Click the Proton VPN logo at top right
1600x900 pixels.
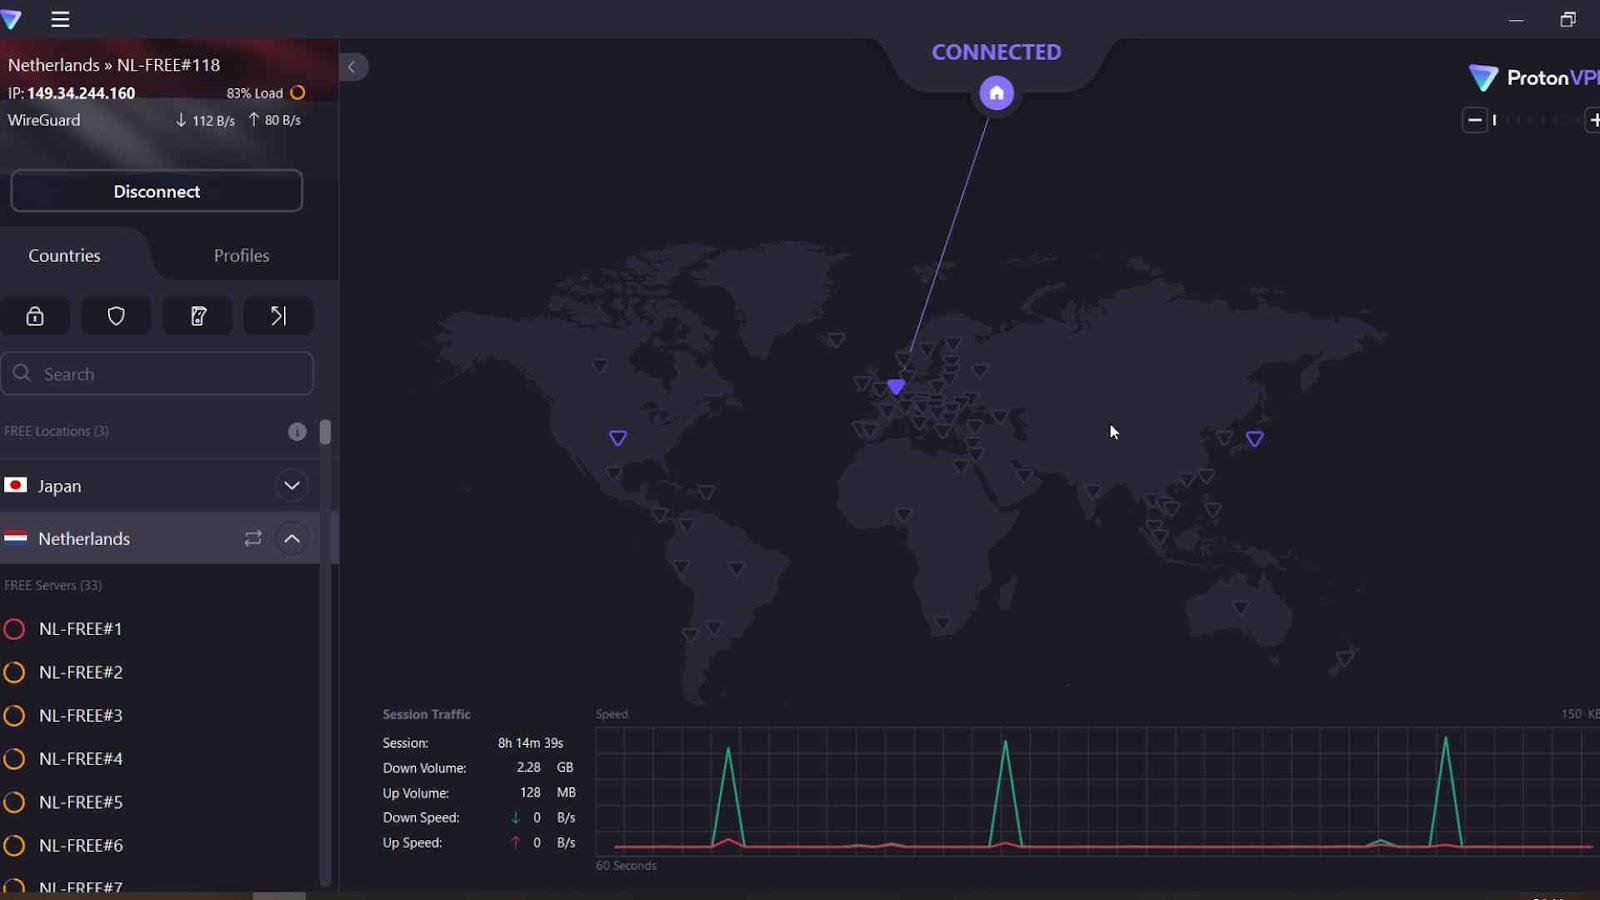coord(1534,78)
